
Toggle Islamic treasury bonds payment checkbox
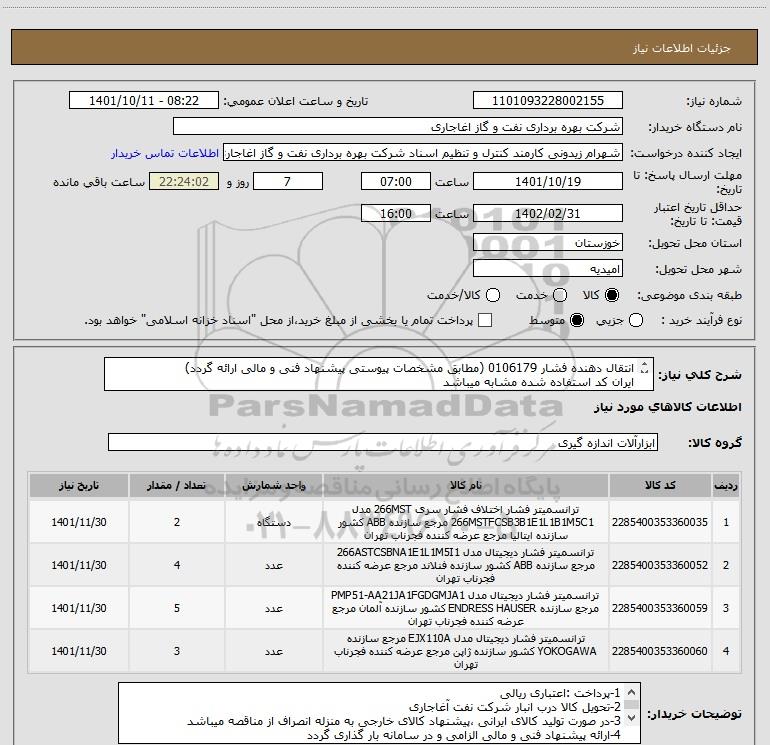click(x=485, y=321)
